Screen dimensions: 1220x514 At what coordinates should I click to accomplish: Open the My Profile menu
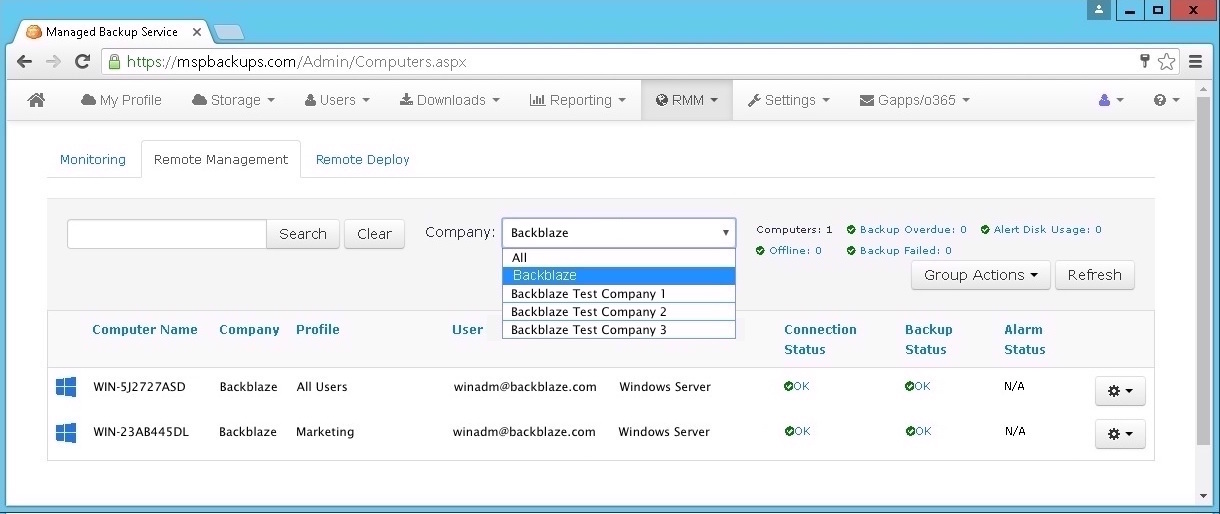pyautogui.click(x=121, y=100)
